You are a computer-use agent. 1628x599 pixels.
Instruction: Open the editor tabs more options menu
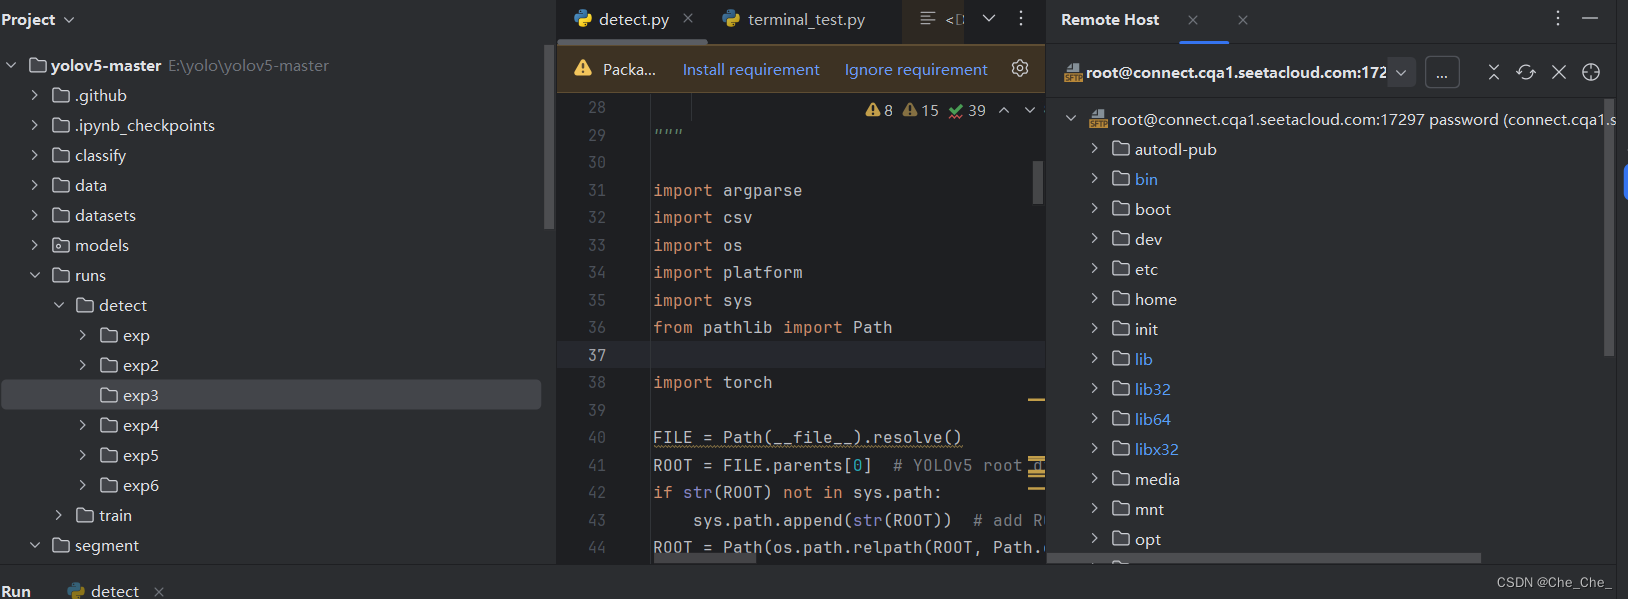coord(1021,19)
